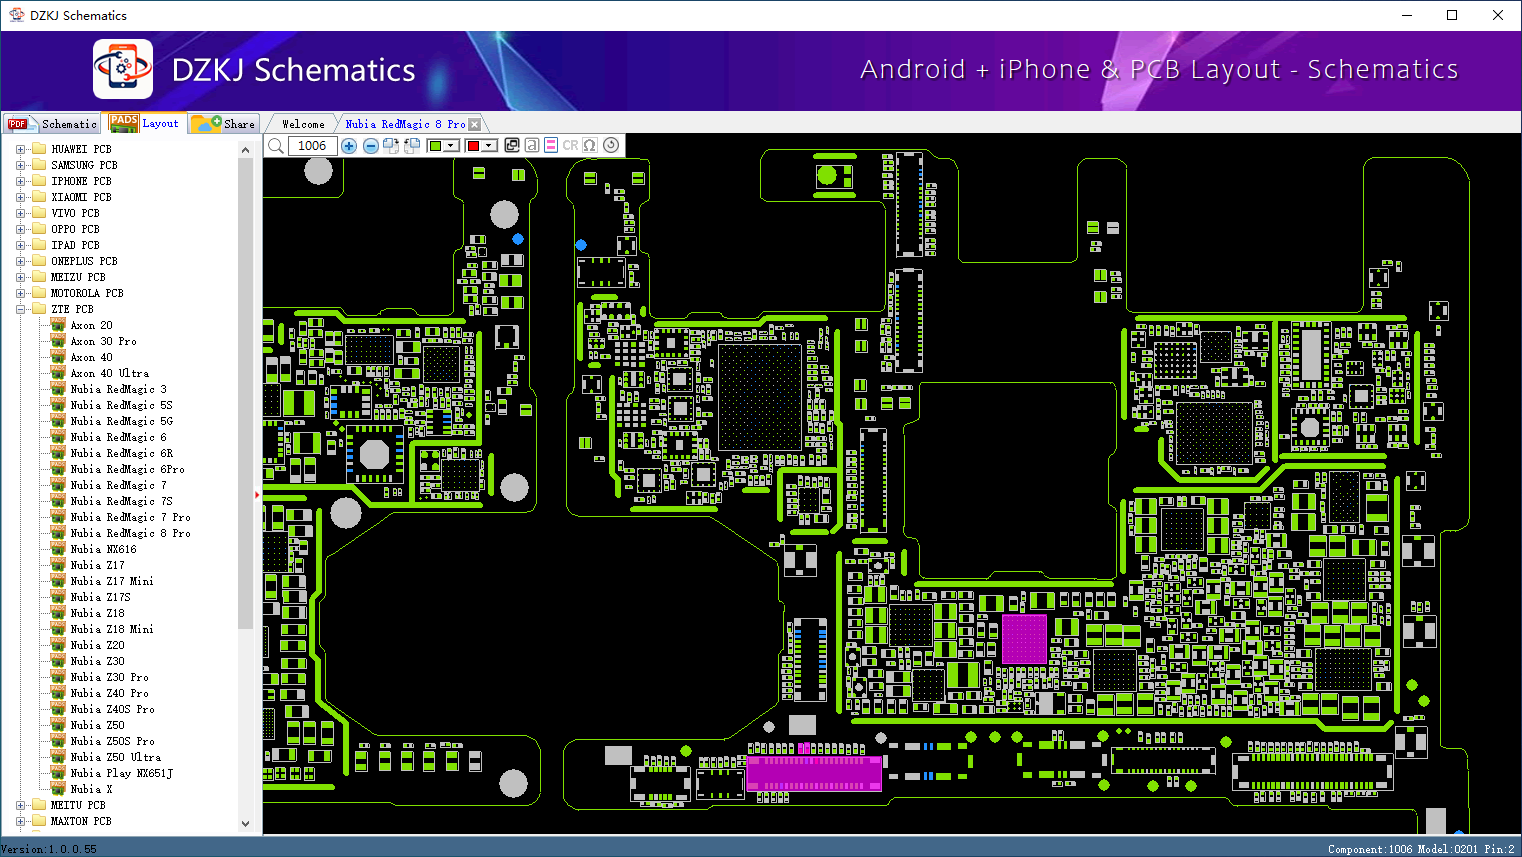The width and height of the screenshot is (1522, 857).
Task: Select Nubia Z40S Pro in the tree
Action: click(x=112, y=709)
